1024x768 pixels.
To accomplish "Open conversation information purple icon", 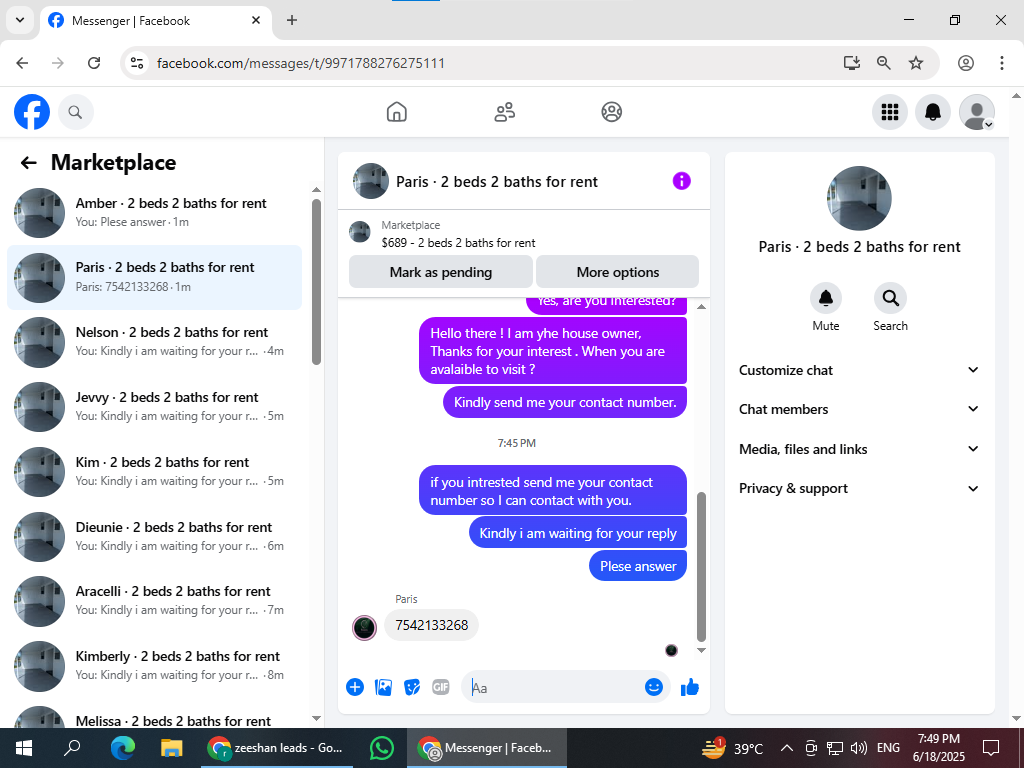I will (681, 181).
